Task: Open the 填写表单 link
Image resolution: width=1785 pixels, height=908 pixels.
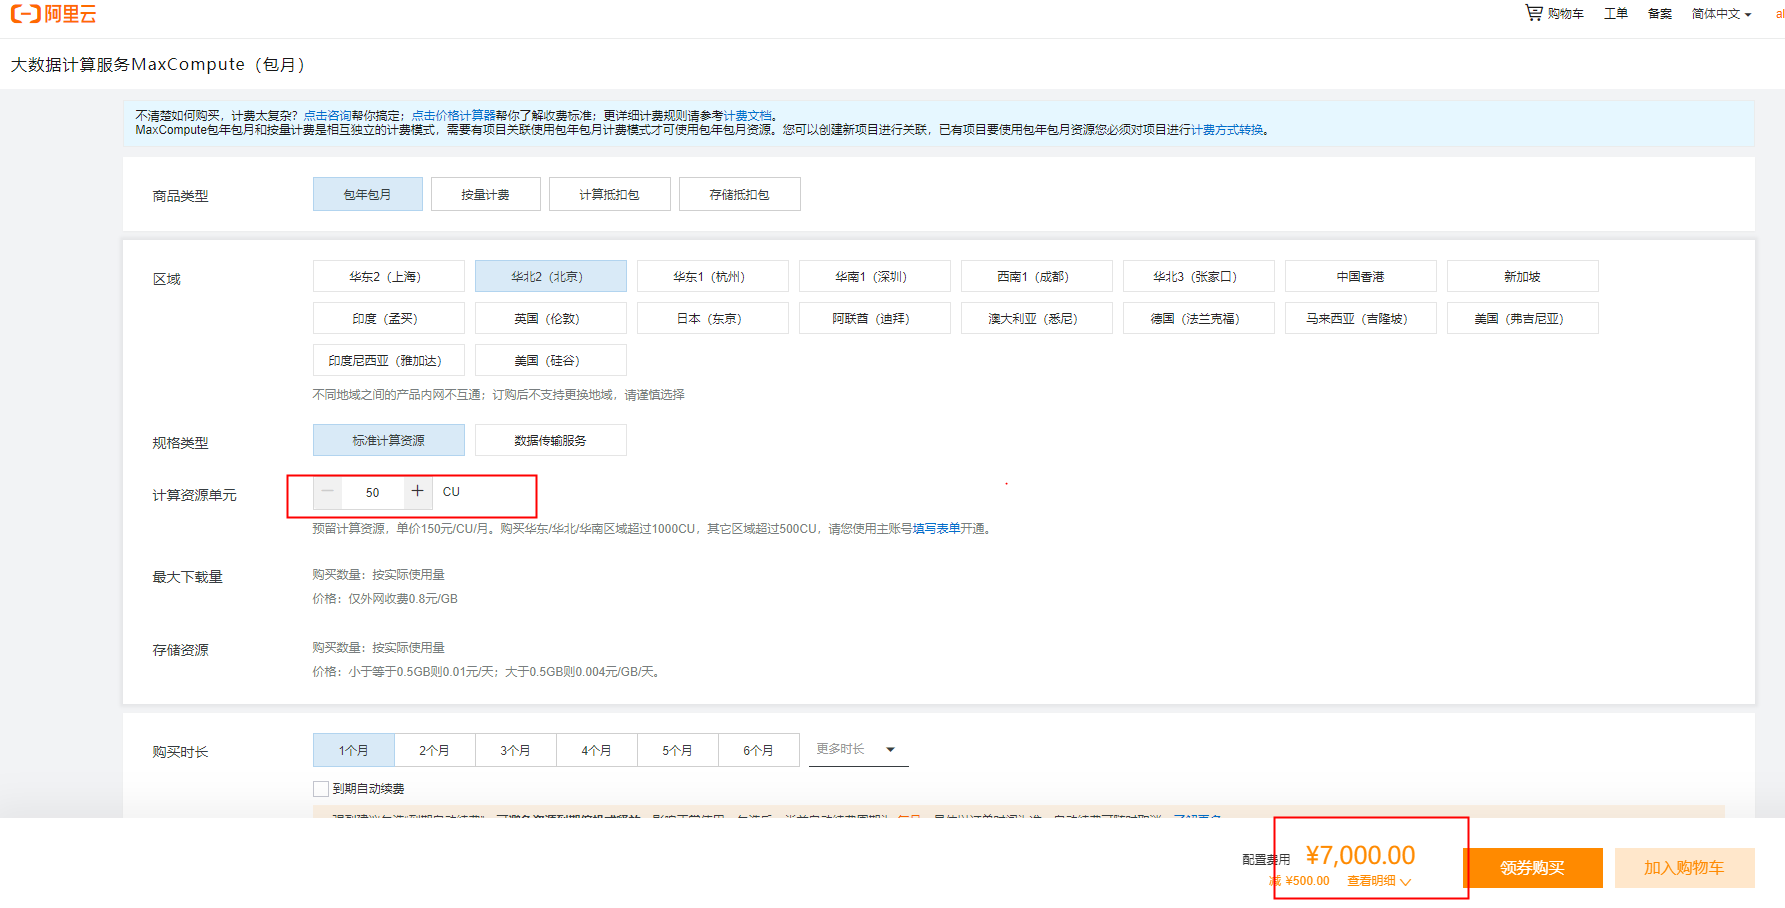Action: (937, 529)
